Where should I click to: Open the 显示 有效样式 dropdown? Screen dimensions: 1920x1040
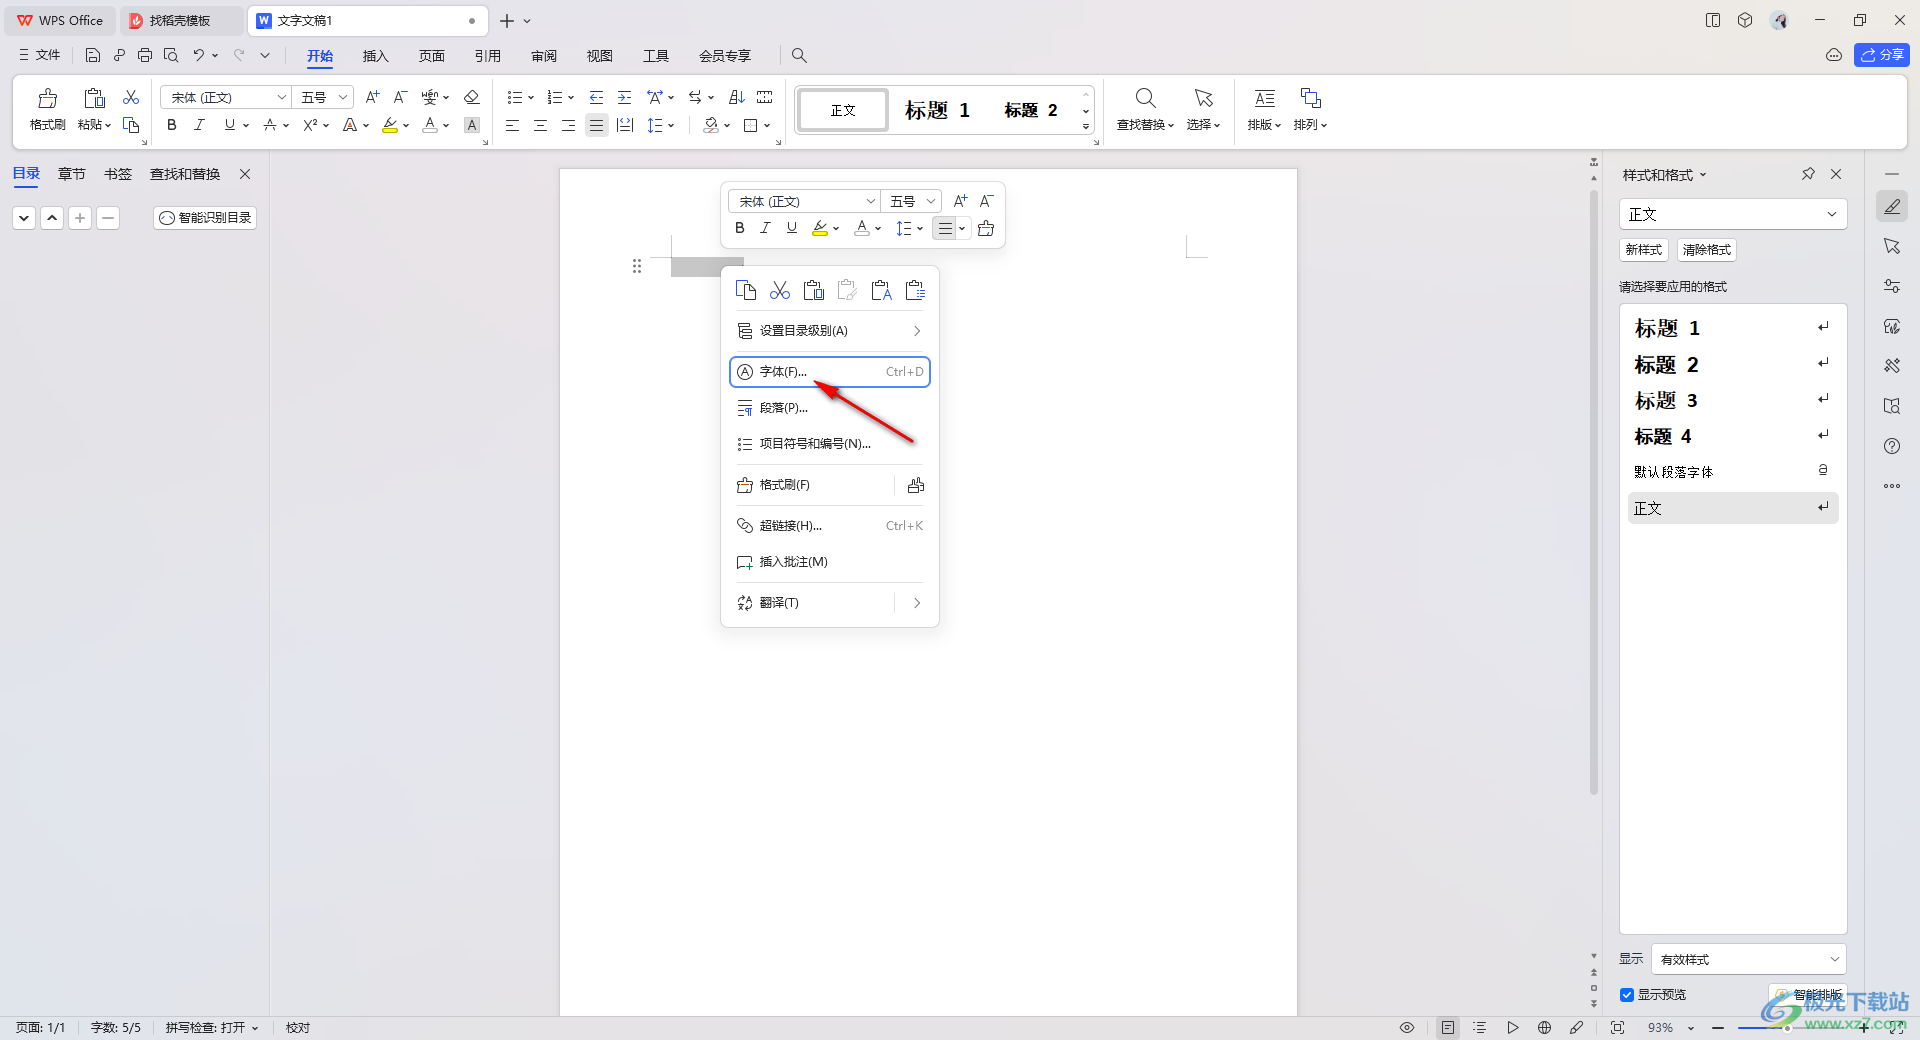(1748, 959)
